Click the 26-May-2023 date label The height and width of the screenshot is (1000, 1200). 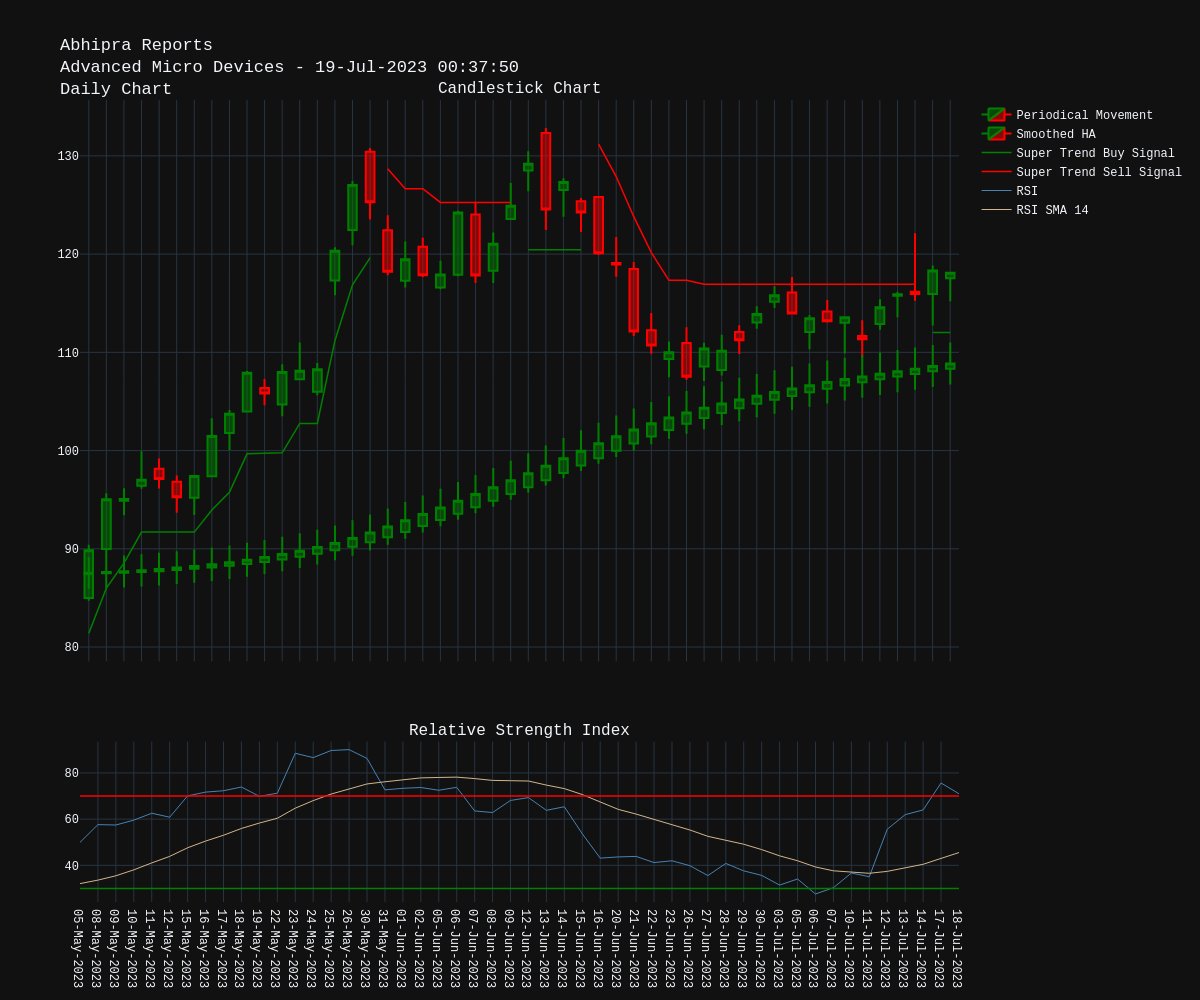348,948
